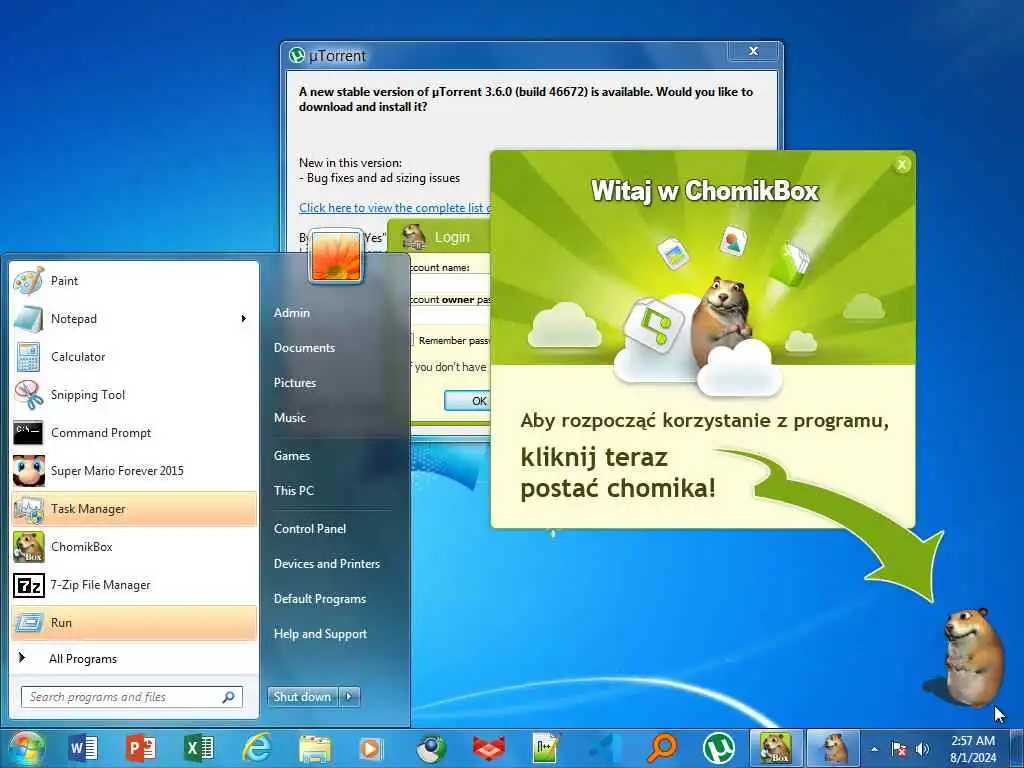Viewport: 1024px width, 768px height.
Task: Open 7-Zip File Manager
Action: click(135, 584)
